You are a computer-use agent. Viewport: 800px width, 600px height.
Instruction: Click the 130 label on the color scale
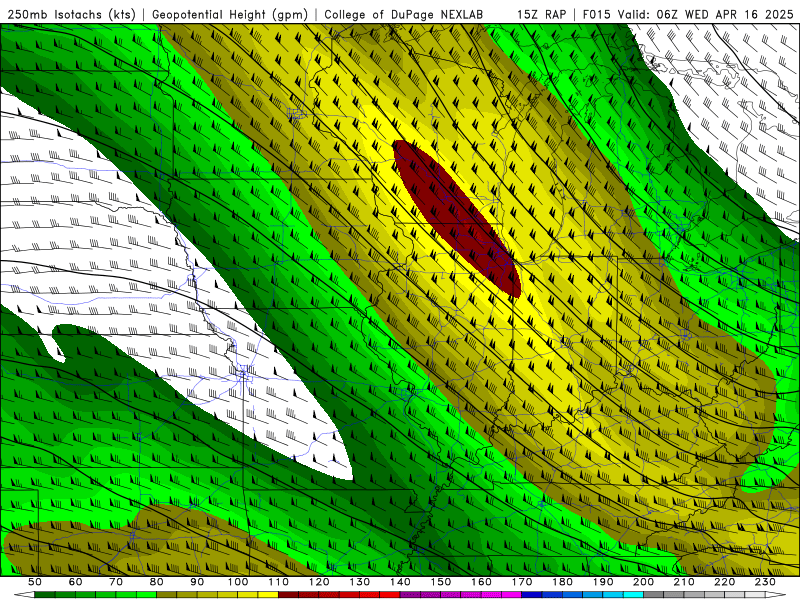tap(359, 582)
